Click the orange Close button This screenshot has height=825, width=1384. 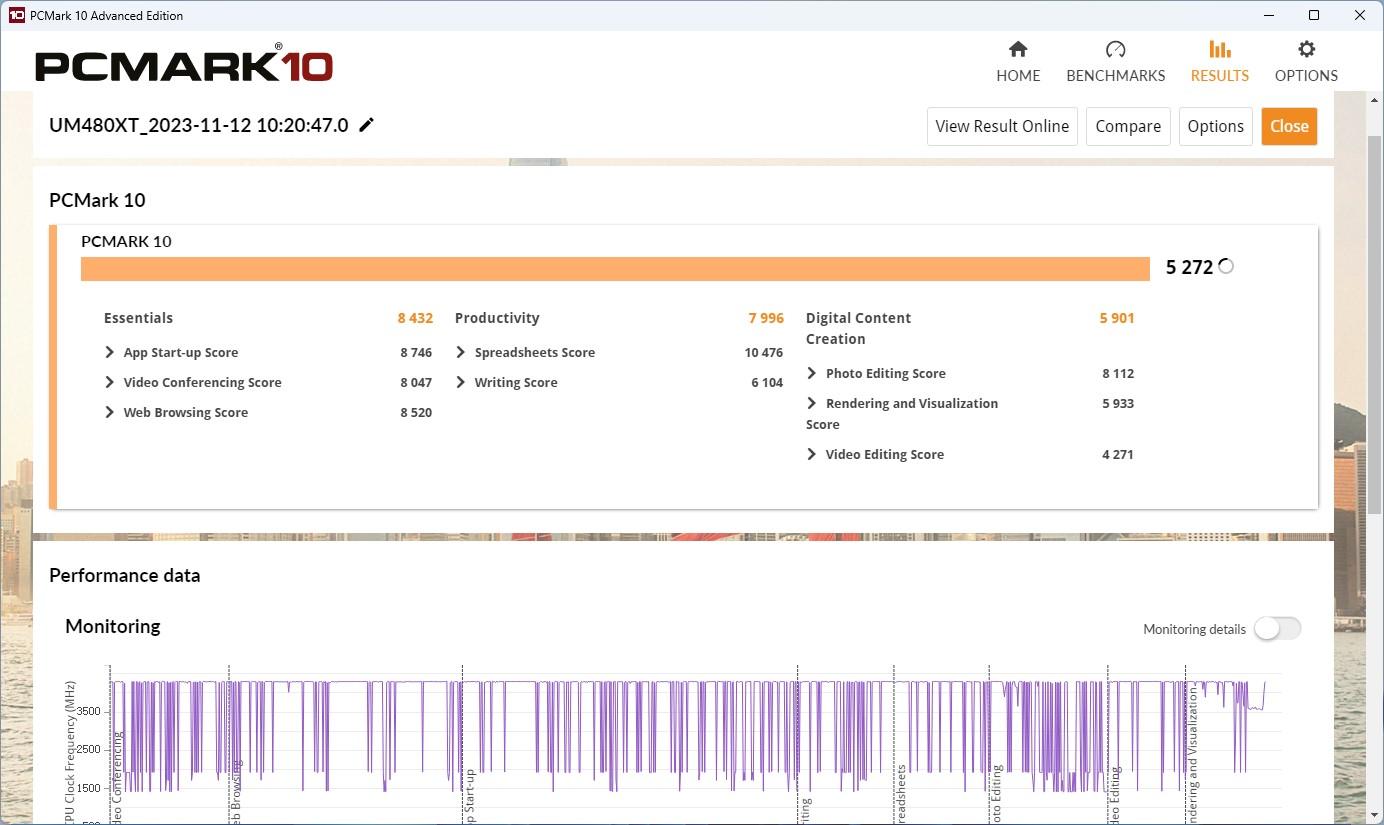(1289, 126)
